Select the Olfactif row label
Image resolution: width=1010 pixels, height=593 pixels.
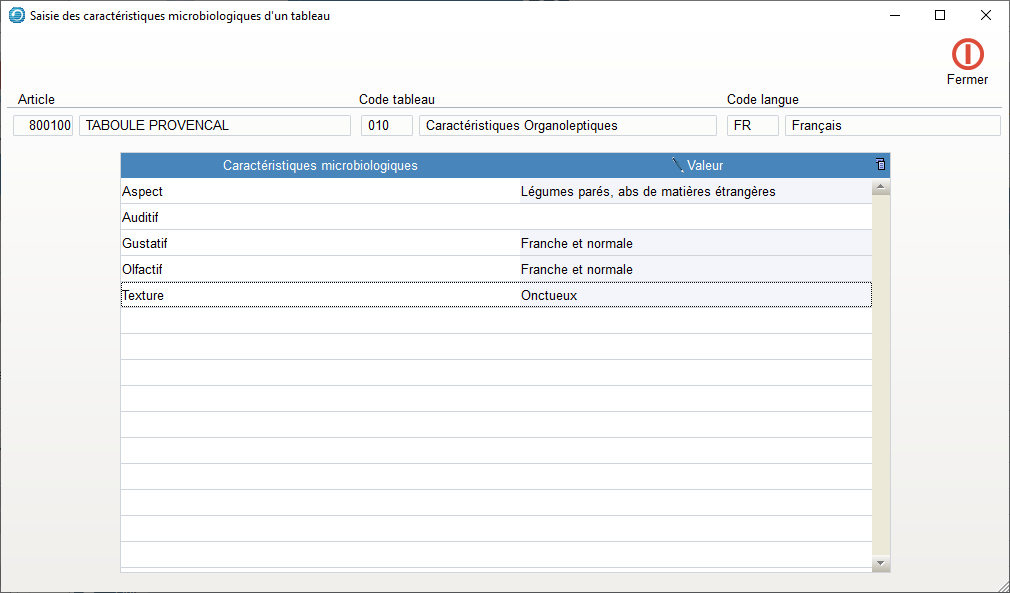click(142, 269)
